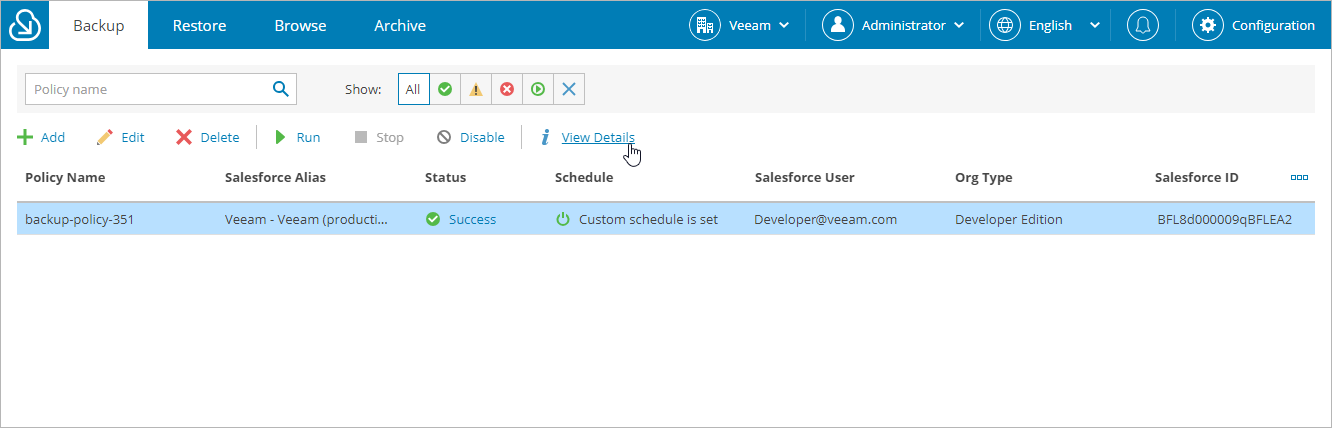Click the schedule power icon
Viewport: 1332px width, 428px height.
[x=563, y=219]
